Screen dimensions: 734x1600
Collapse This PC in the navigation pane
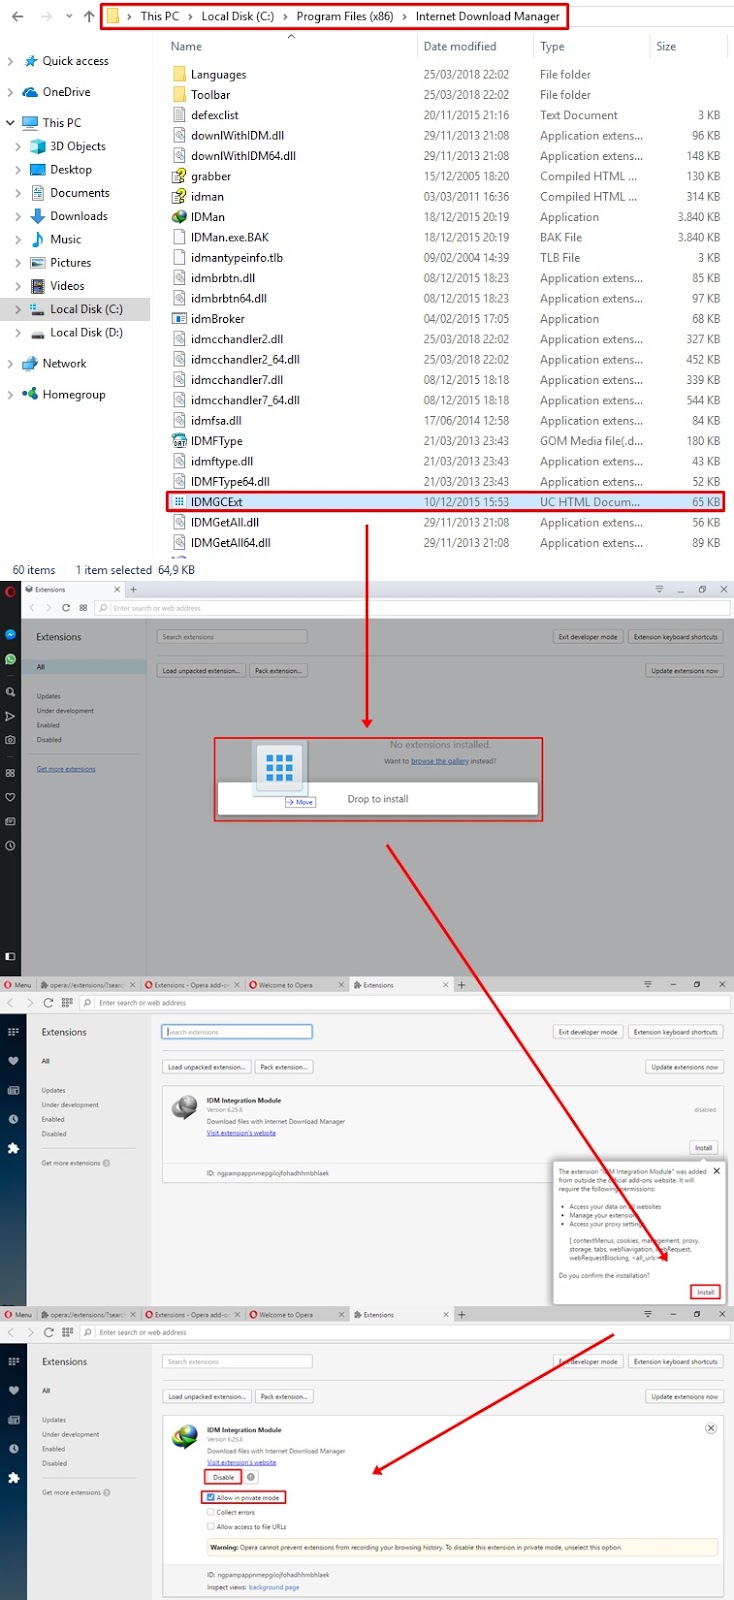tap(10, 123)
